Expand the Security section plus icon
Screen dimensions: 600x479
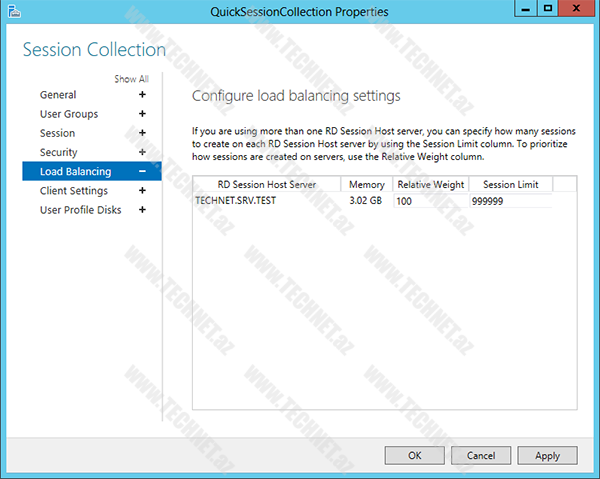point(142,152)
